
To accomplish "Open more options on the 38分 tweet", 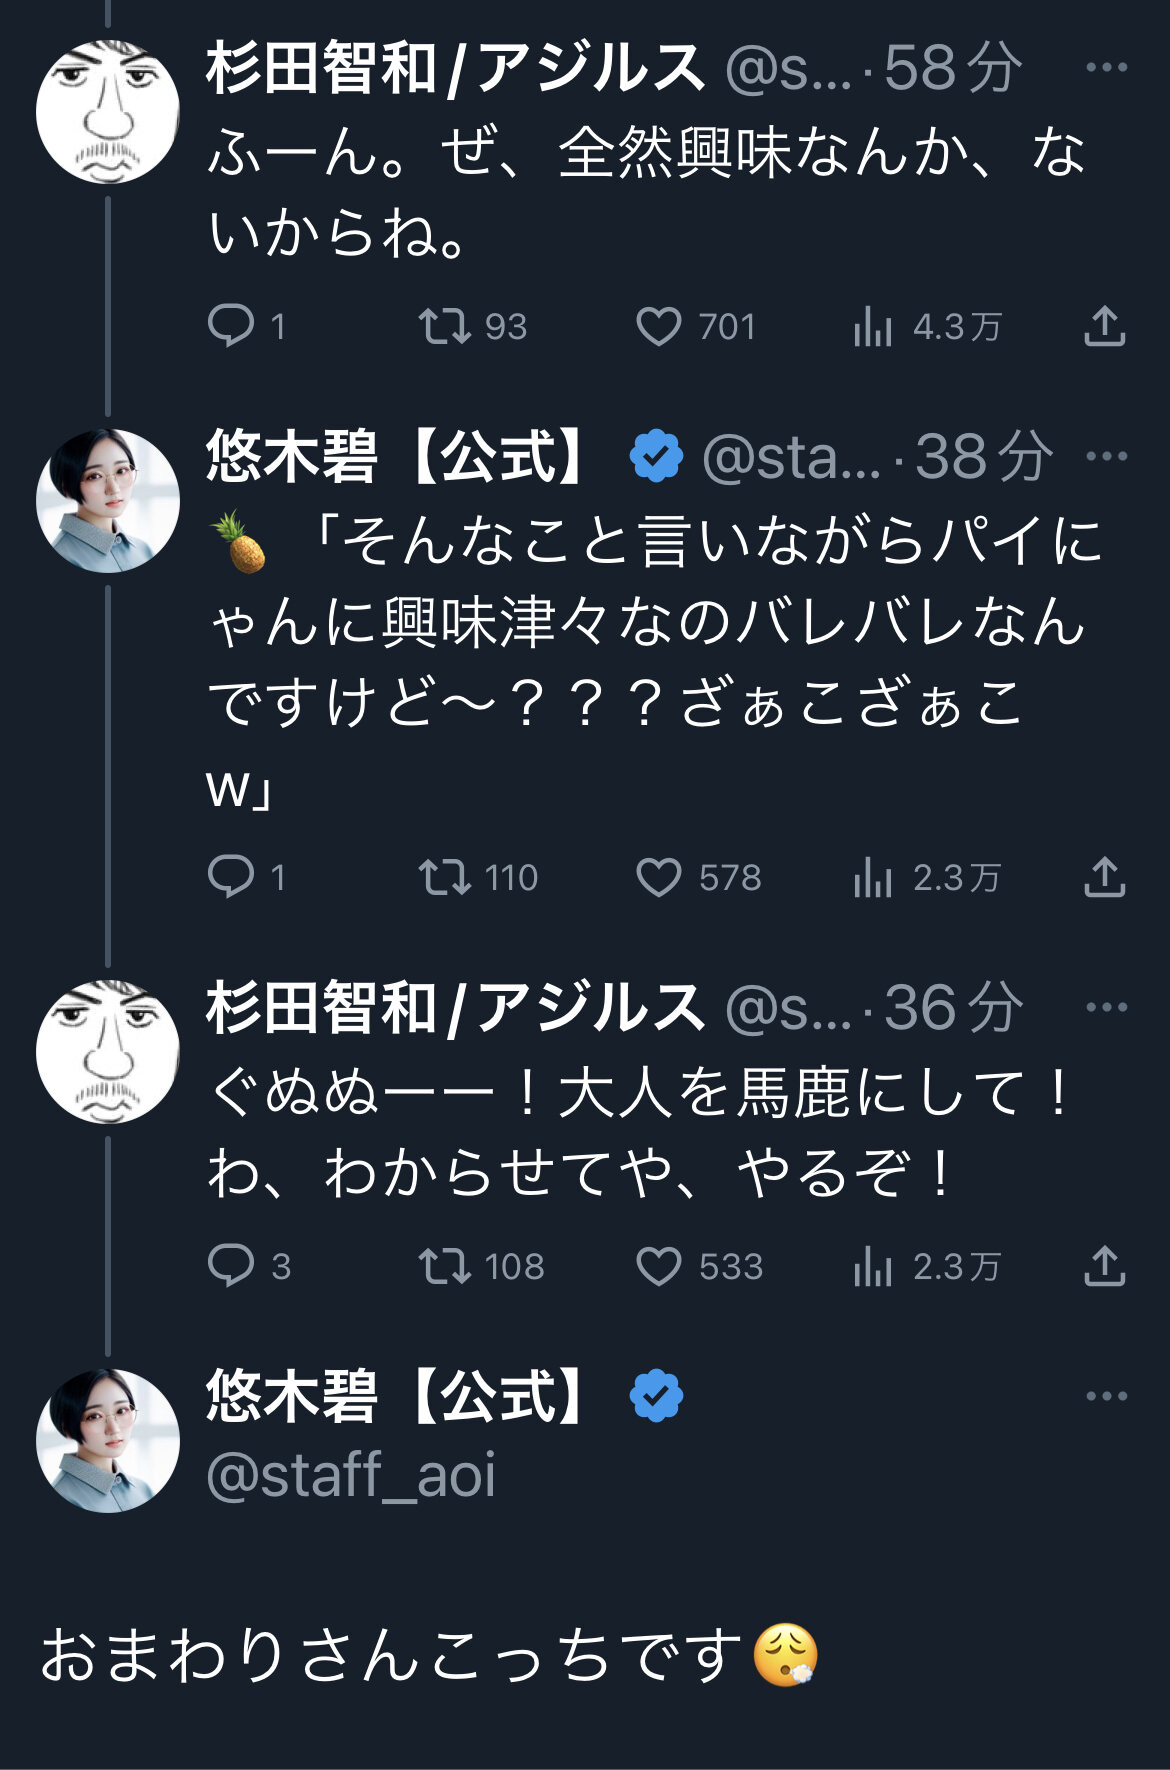I will (x=1106, y=457).
